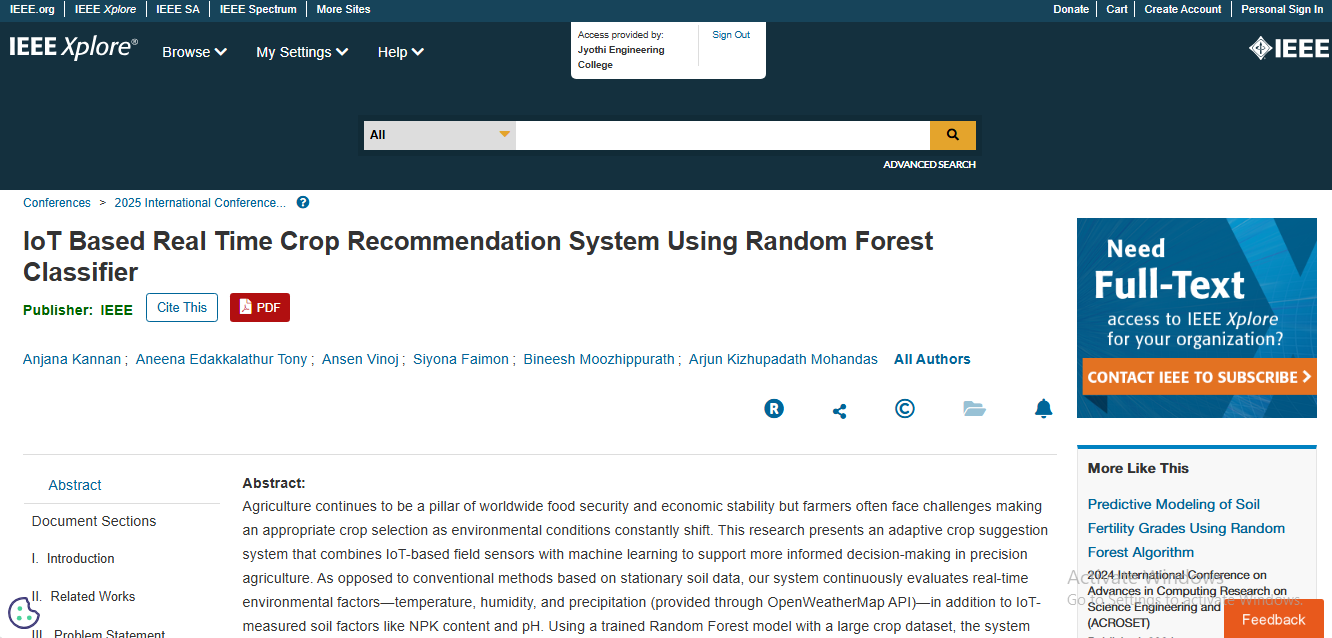Open the All Authors link
The image size is (1332, 638).
(x=931, y=359)
